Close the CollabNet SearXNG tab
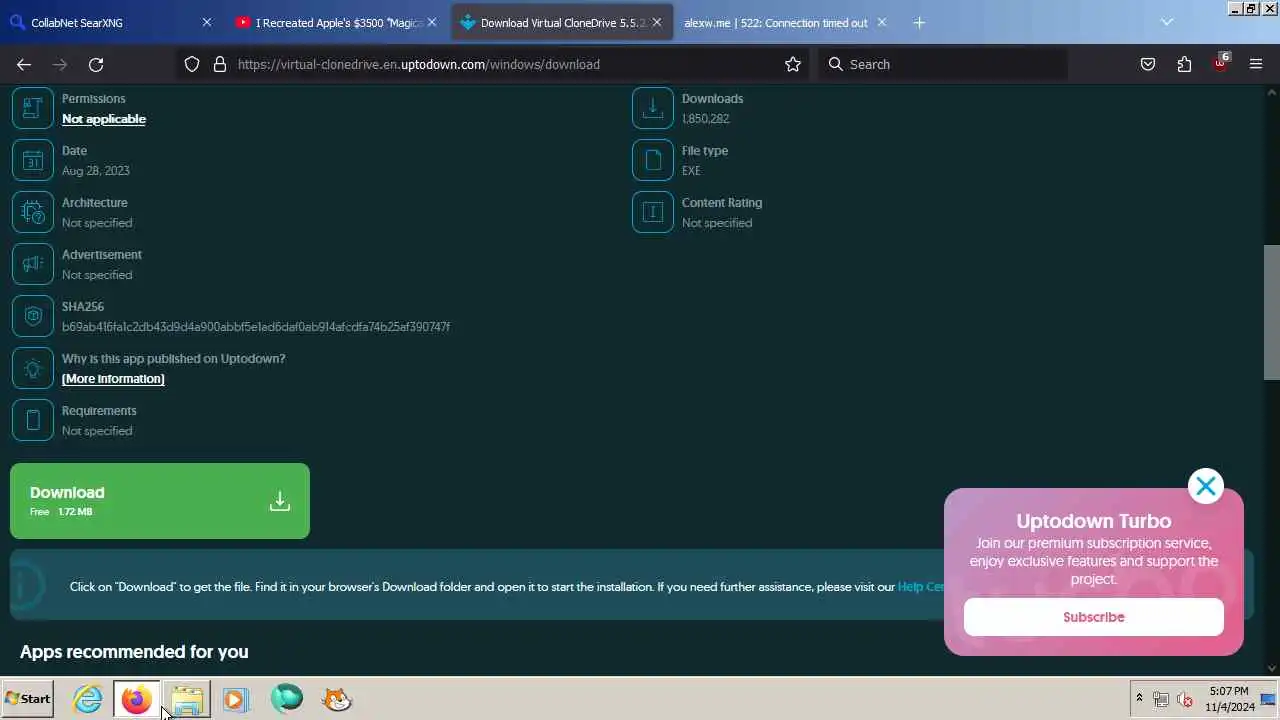The height and width of the screenshot is (720, 1280). click(x=207, y=22)
